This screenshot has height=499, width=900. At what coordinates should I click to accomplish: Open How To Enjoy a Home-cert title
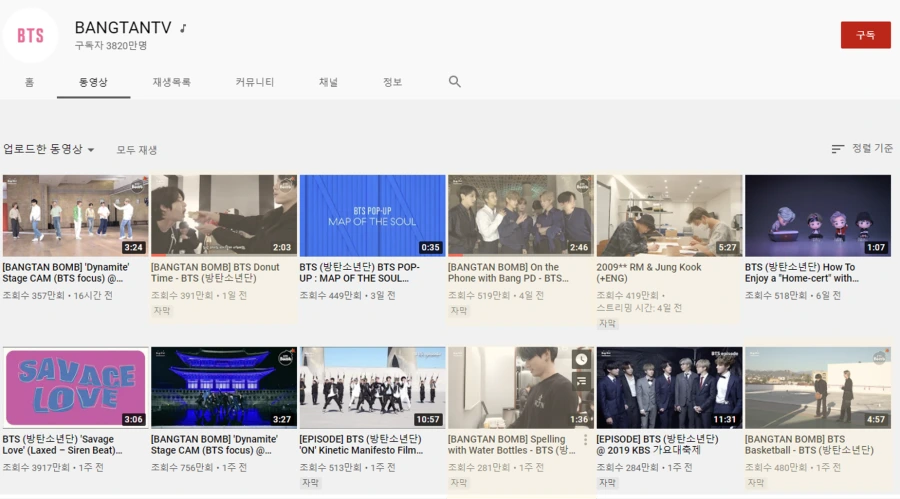coord(802,273)
